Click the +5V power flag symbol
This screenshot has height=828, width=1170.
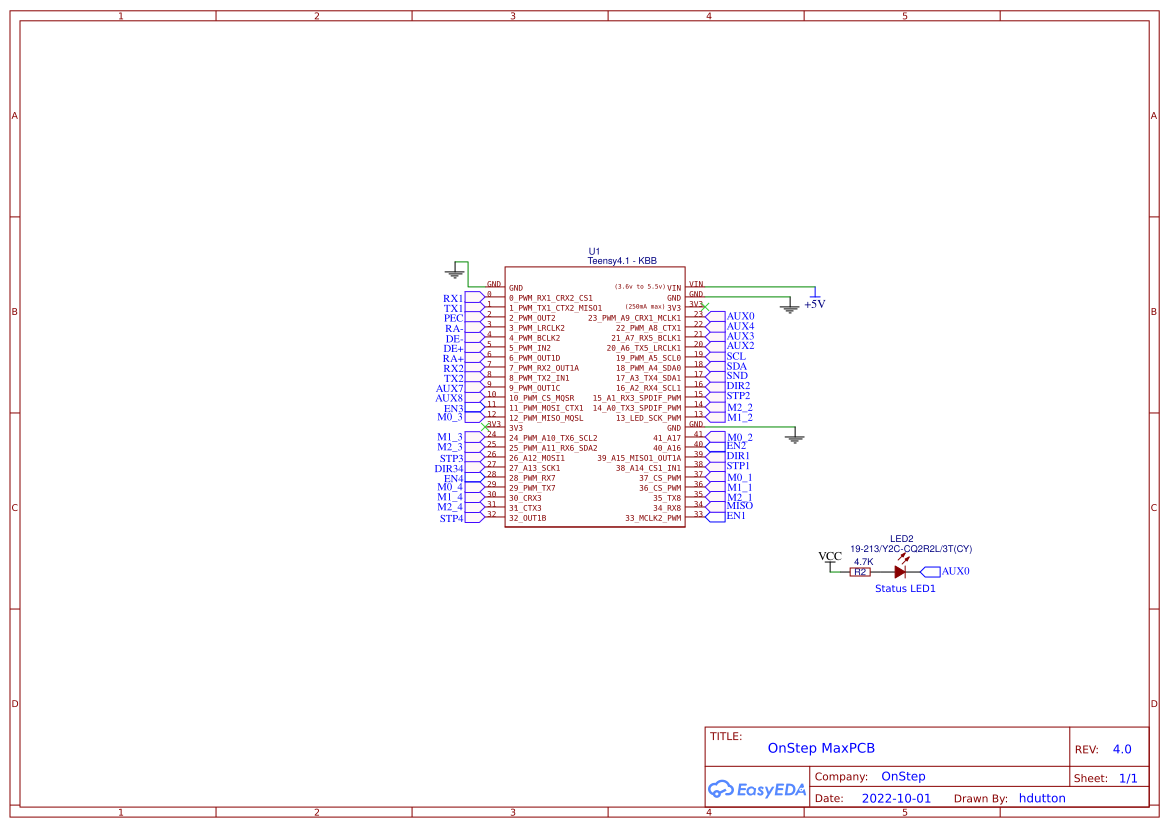coord(816,298)
